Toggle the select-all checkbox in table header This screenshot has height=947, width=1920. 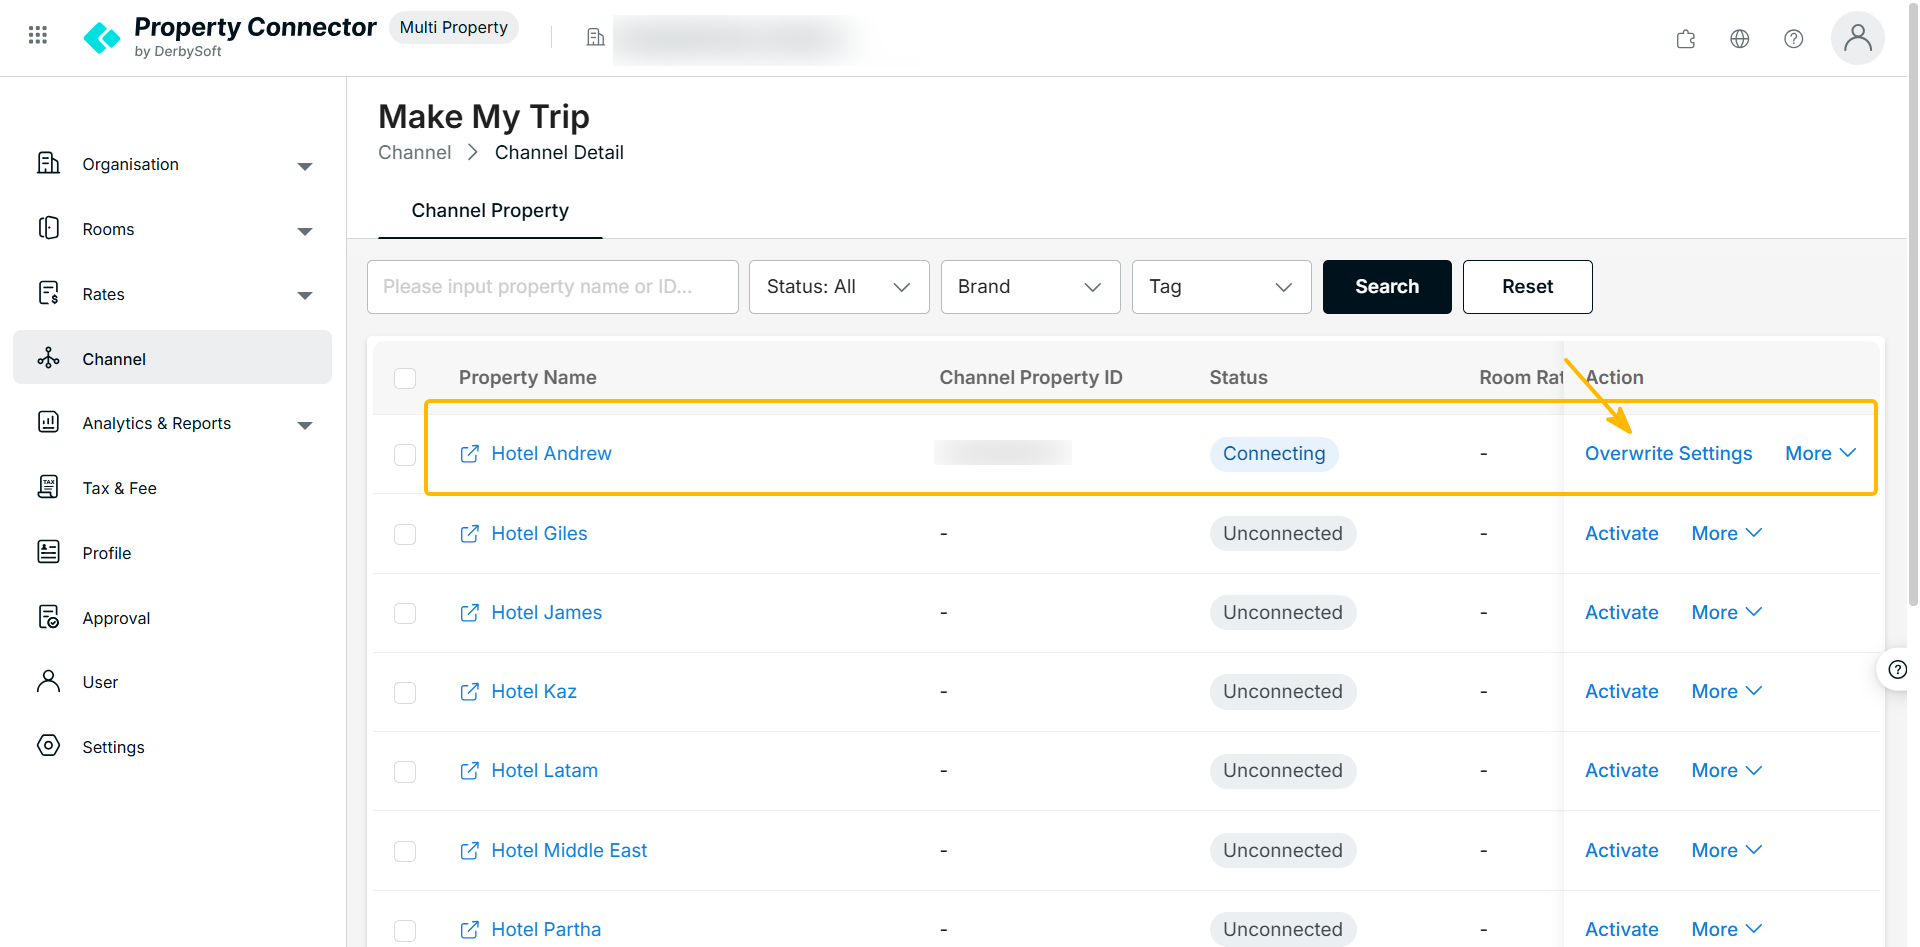point(405,378)
